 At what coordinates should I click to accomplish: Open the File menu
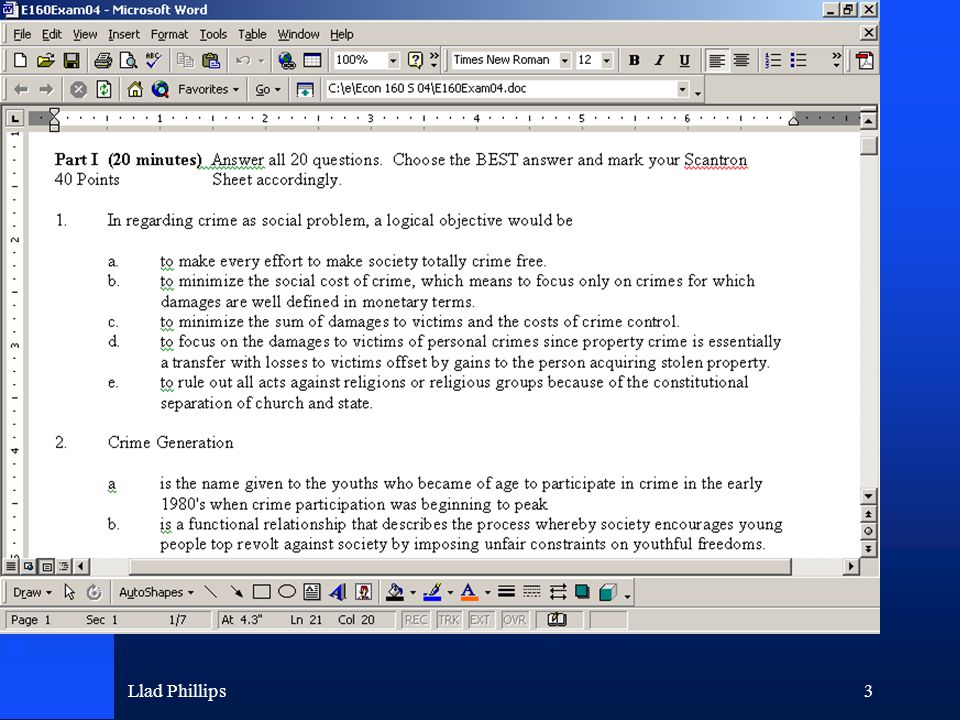[x=22, y=34]
